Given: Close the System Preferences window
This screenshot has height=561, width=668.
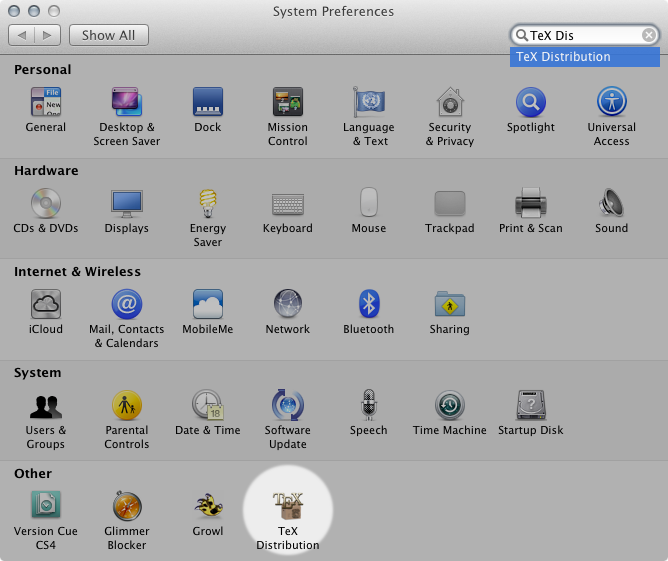Looking at the screenshot, I should click(14, 11).
